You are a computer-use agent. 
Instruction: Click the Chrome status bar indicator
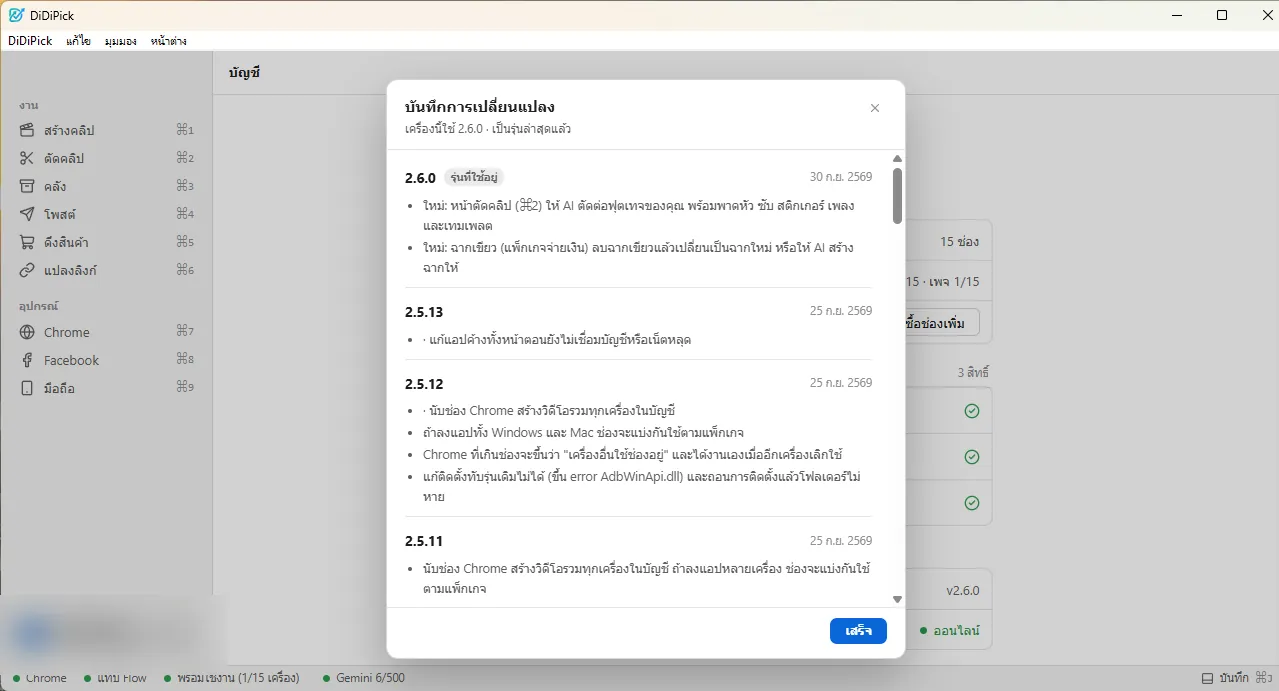[x=39, y=678]
